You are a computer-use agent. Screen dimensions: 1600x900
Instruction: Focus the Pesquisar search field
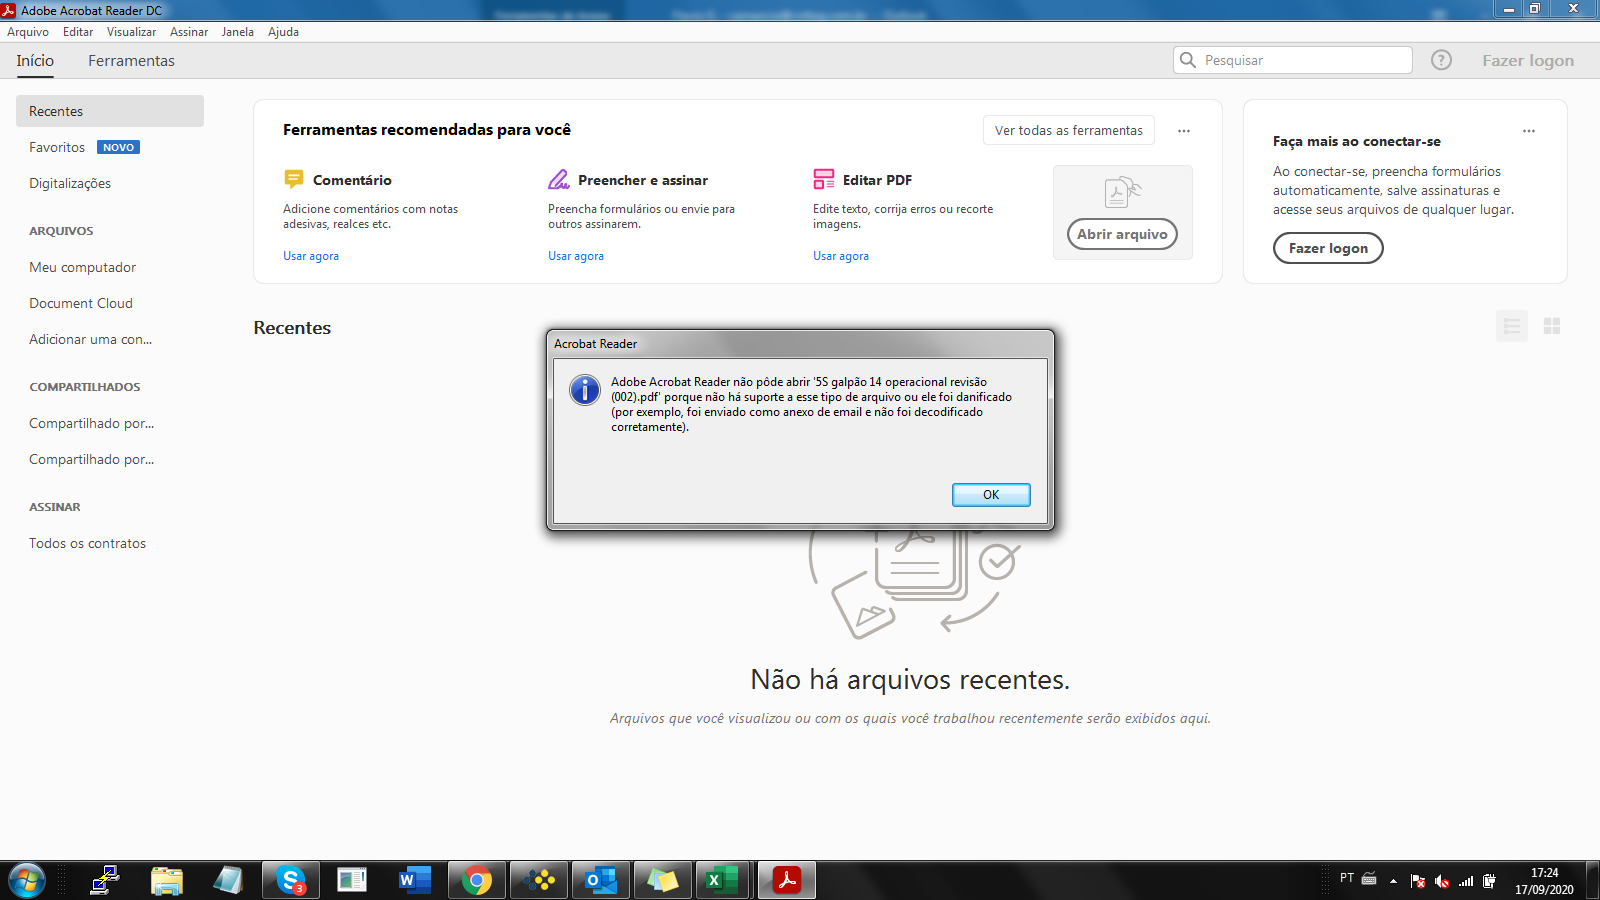(x=1293, y=60)
